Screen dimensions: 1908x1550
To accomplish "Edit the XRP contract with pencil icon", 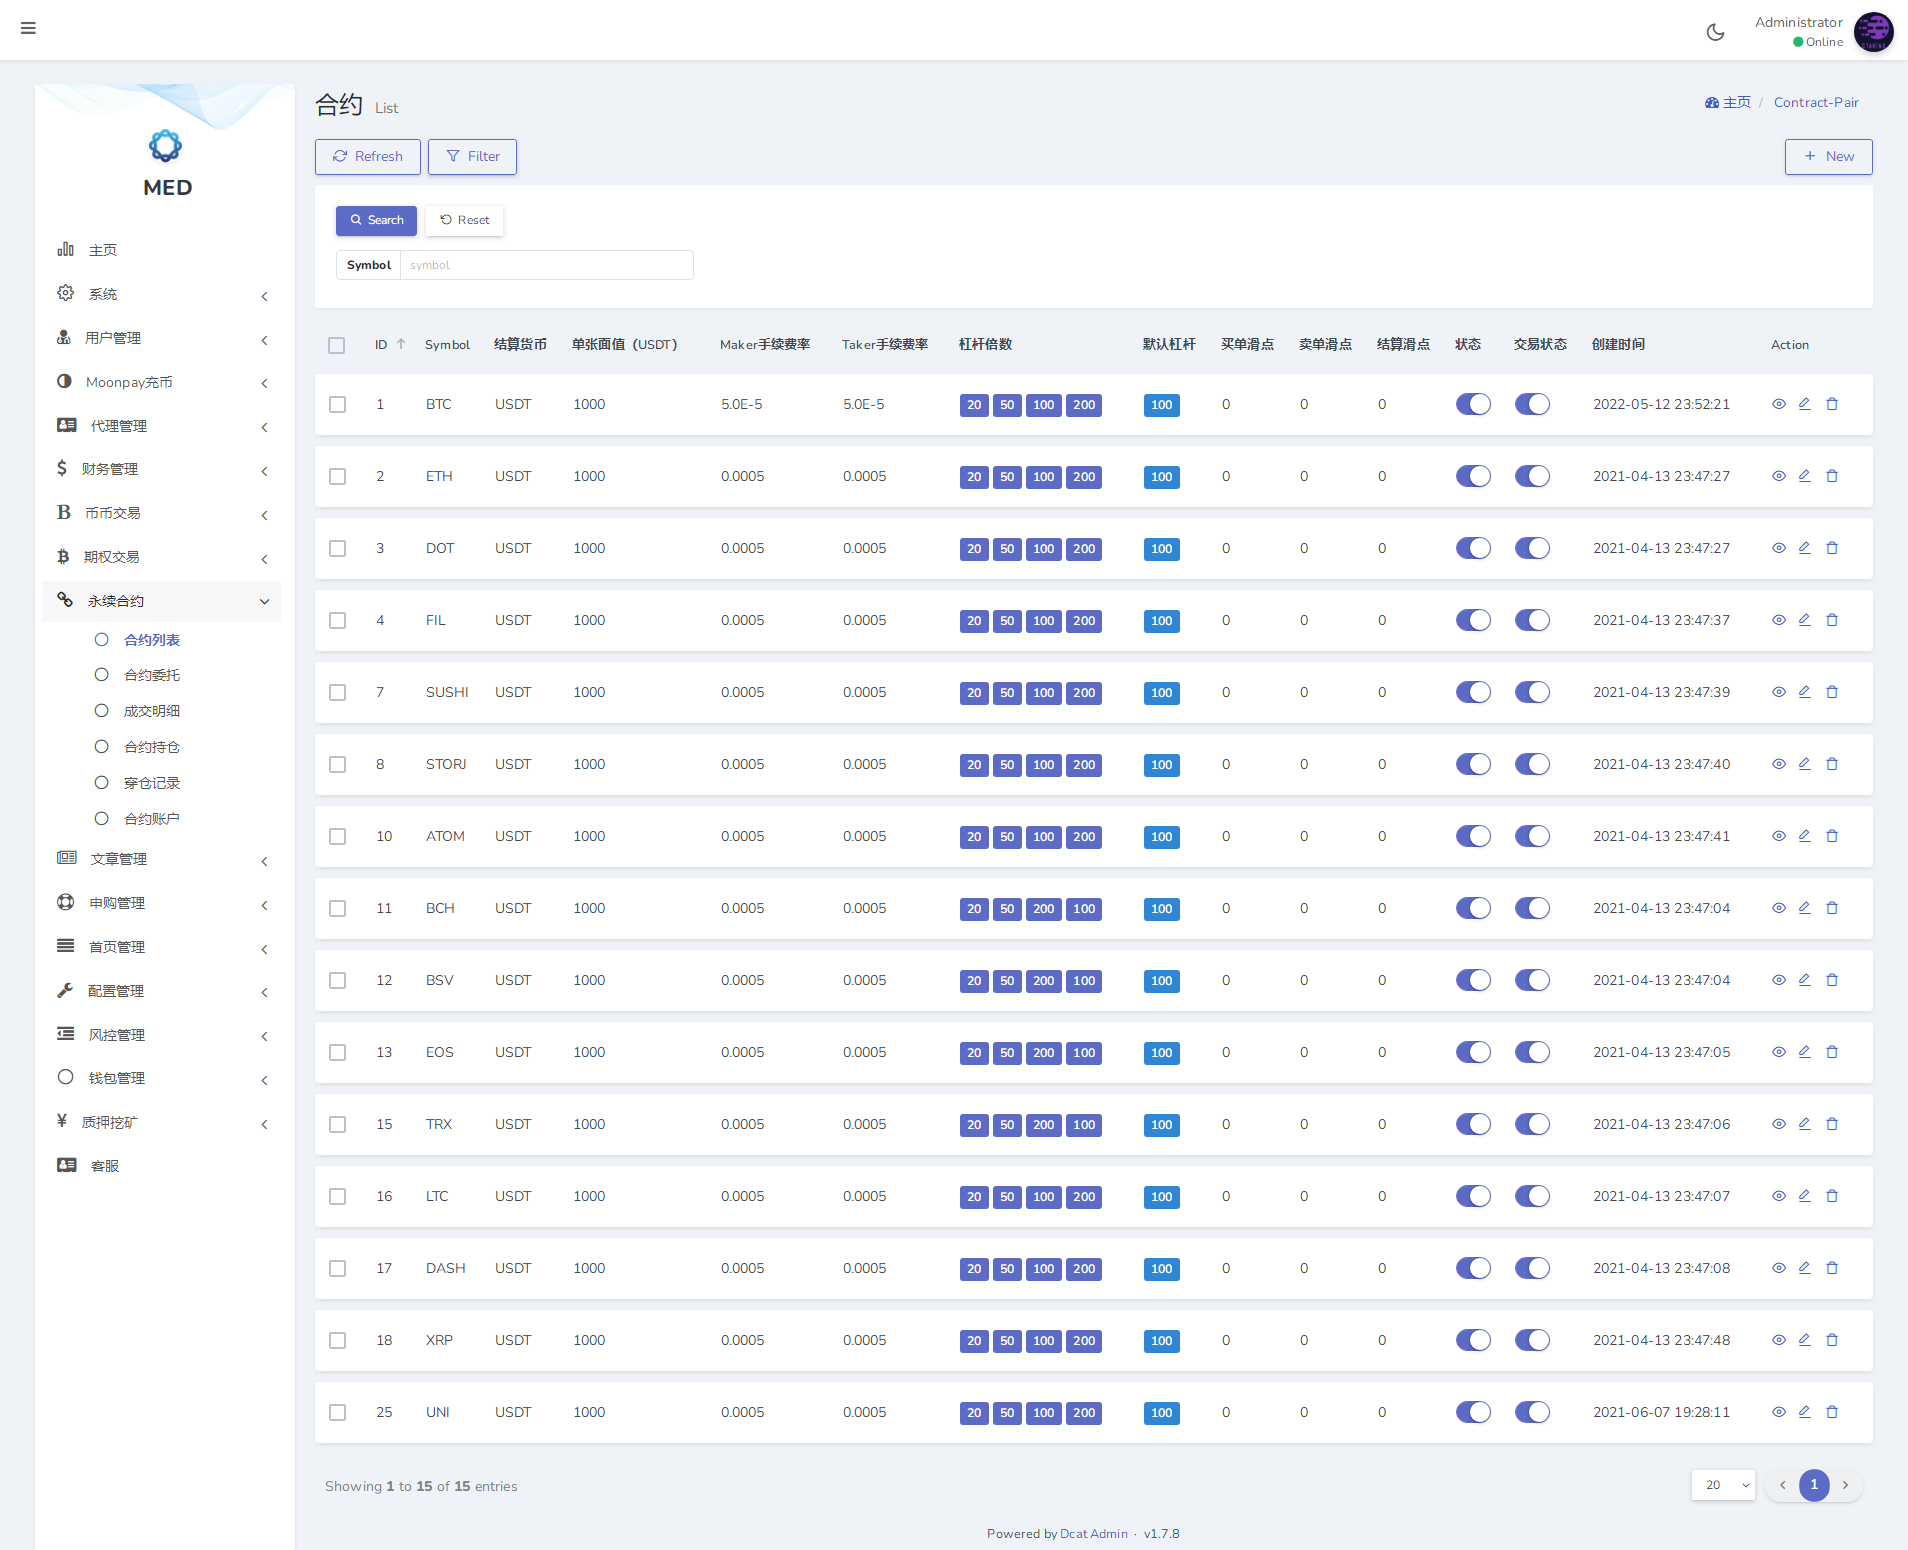I will point(1805,1340).
